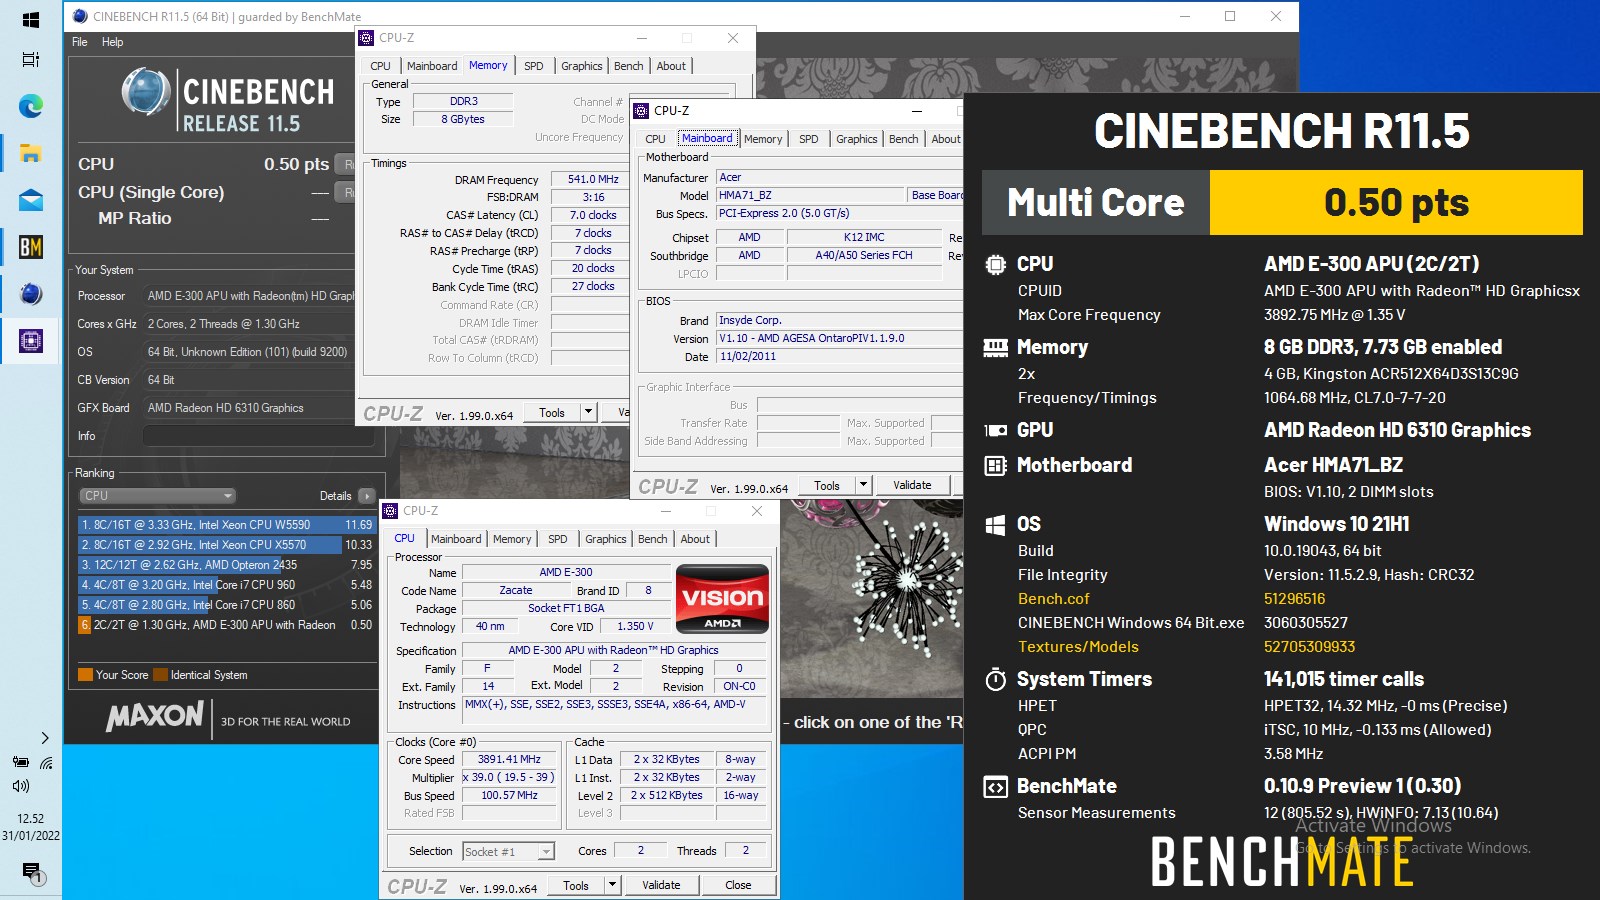Select the AMD Opteron 2435 ranking row

tap(227, 564)
